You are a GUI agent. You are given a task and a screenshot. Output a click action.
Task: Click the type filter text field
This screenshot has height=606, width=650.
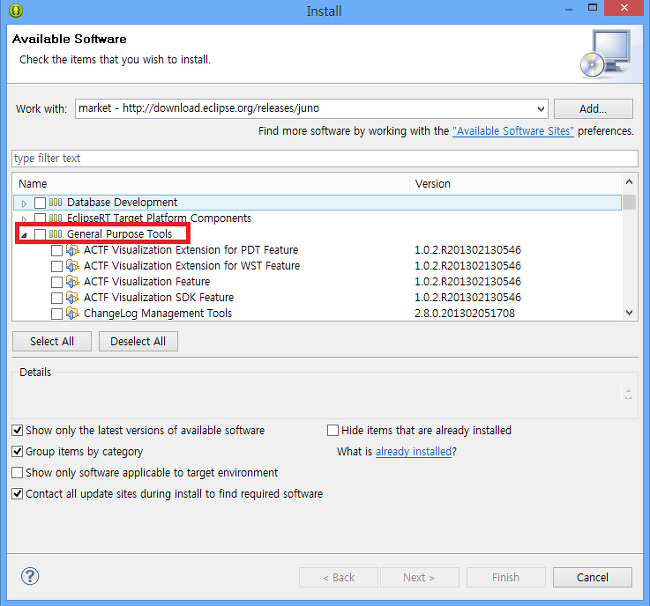(325, 158)
